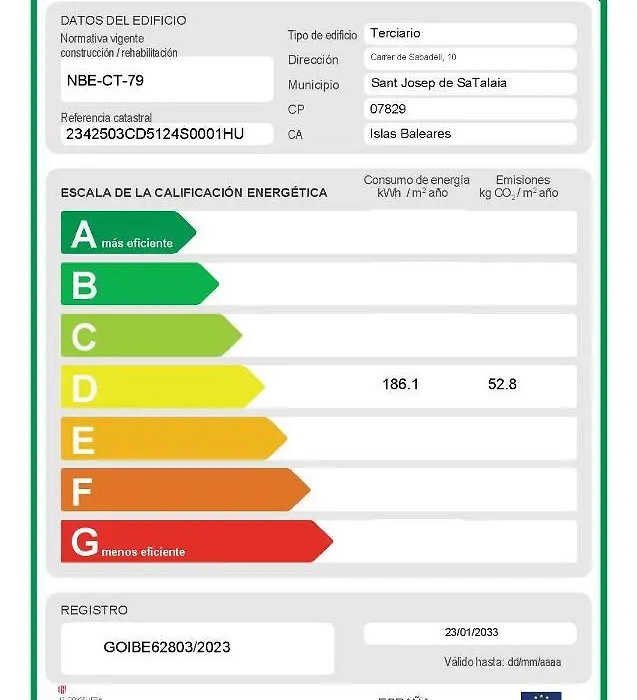Click the NBE-CT-79 normativa field

point(167,80)
